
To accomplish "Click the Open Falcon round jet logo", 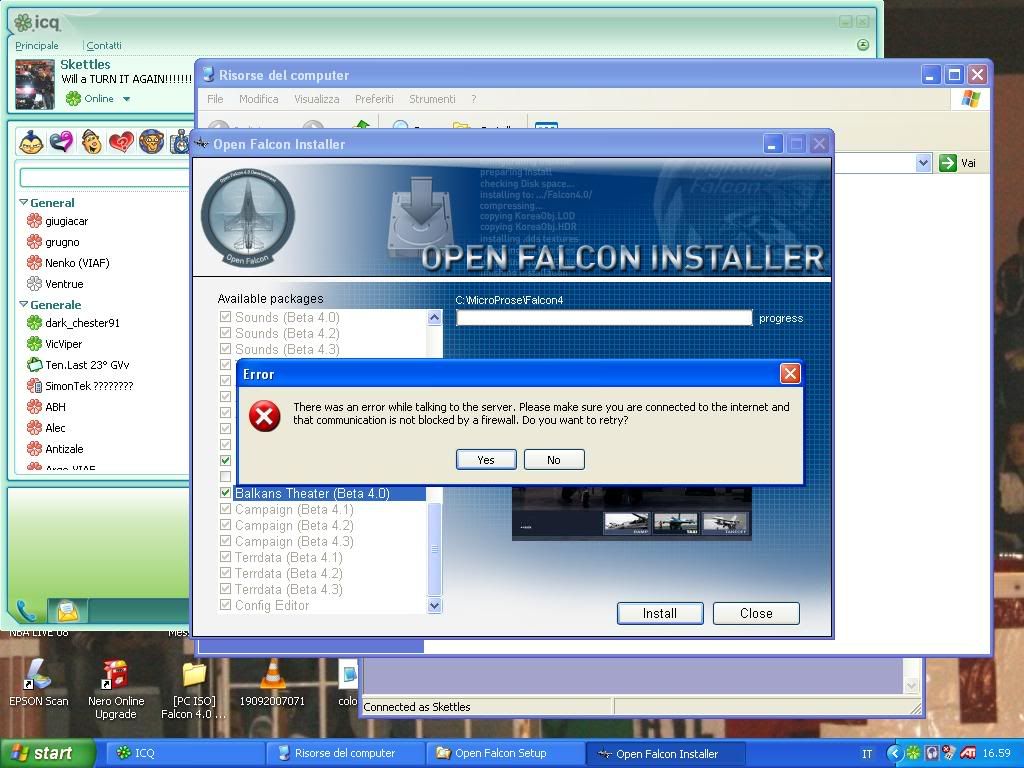I will tap(248, 217).
